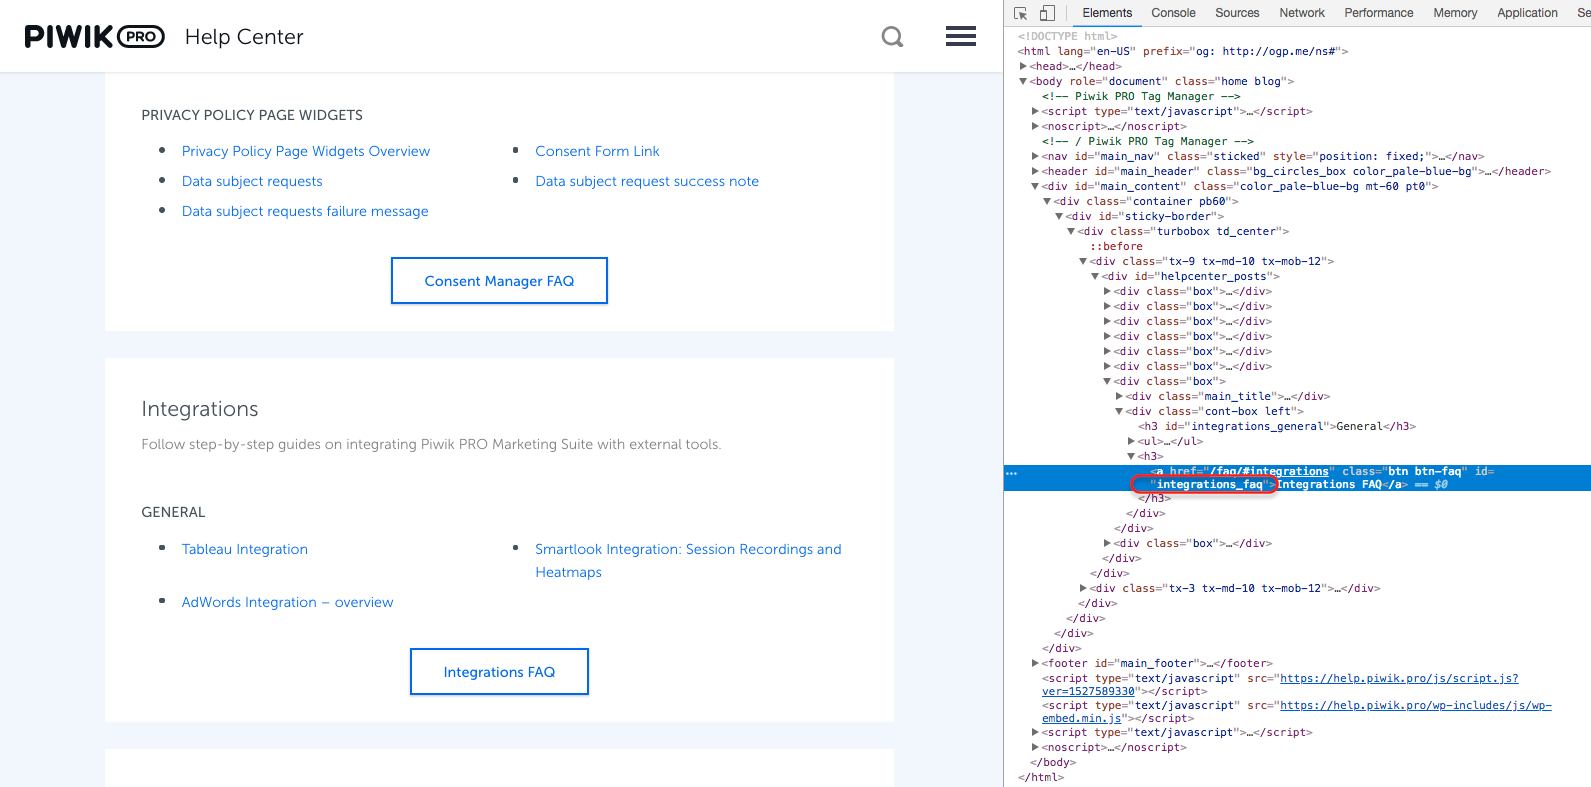Click the Integrations FAQ button

(x=499, y=672)
